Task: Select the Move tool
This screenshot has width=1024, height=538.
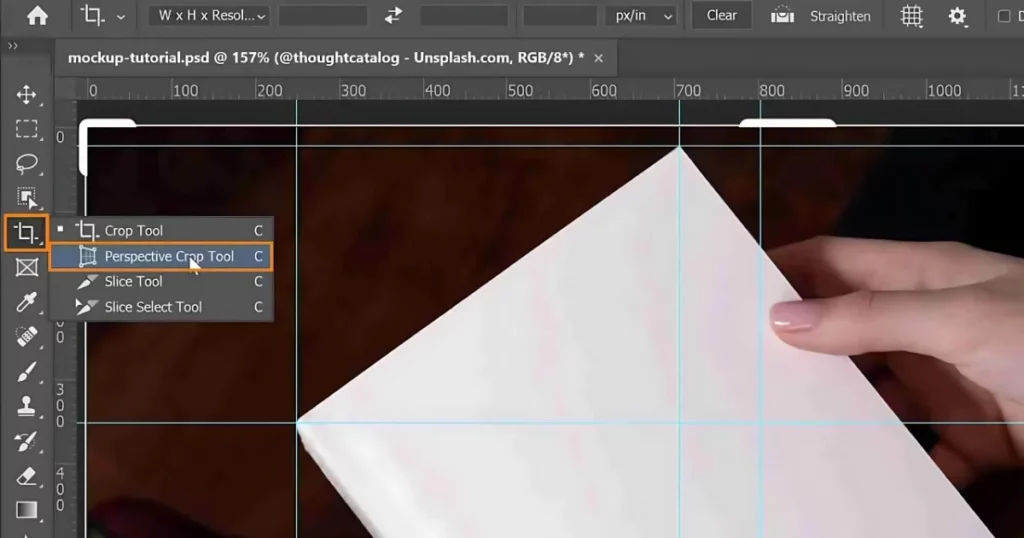Action: tap(26, 95)
